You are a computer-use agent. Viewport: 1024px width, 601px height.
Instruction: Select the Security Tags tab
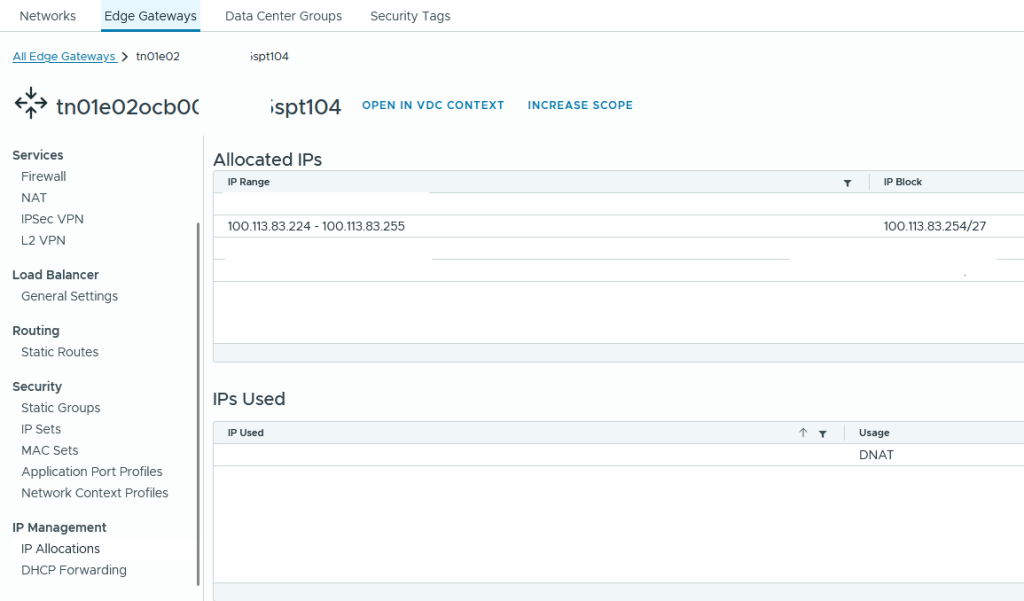(410, 16)
